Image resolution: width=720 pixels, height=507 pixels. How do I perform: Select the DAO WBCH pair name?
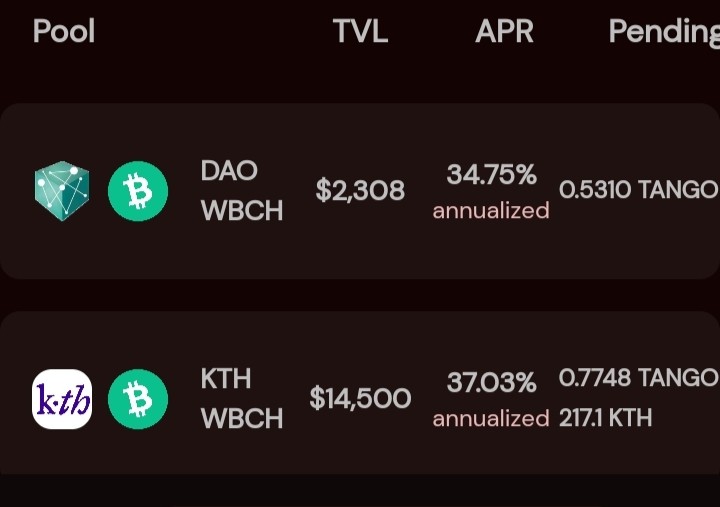[242, 191]
